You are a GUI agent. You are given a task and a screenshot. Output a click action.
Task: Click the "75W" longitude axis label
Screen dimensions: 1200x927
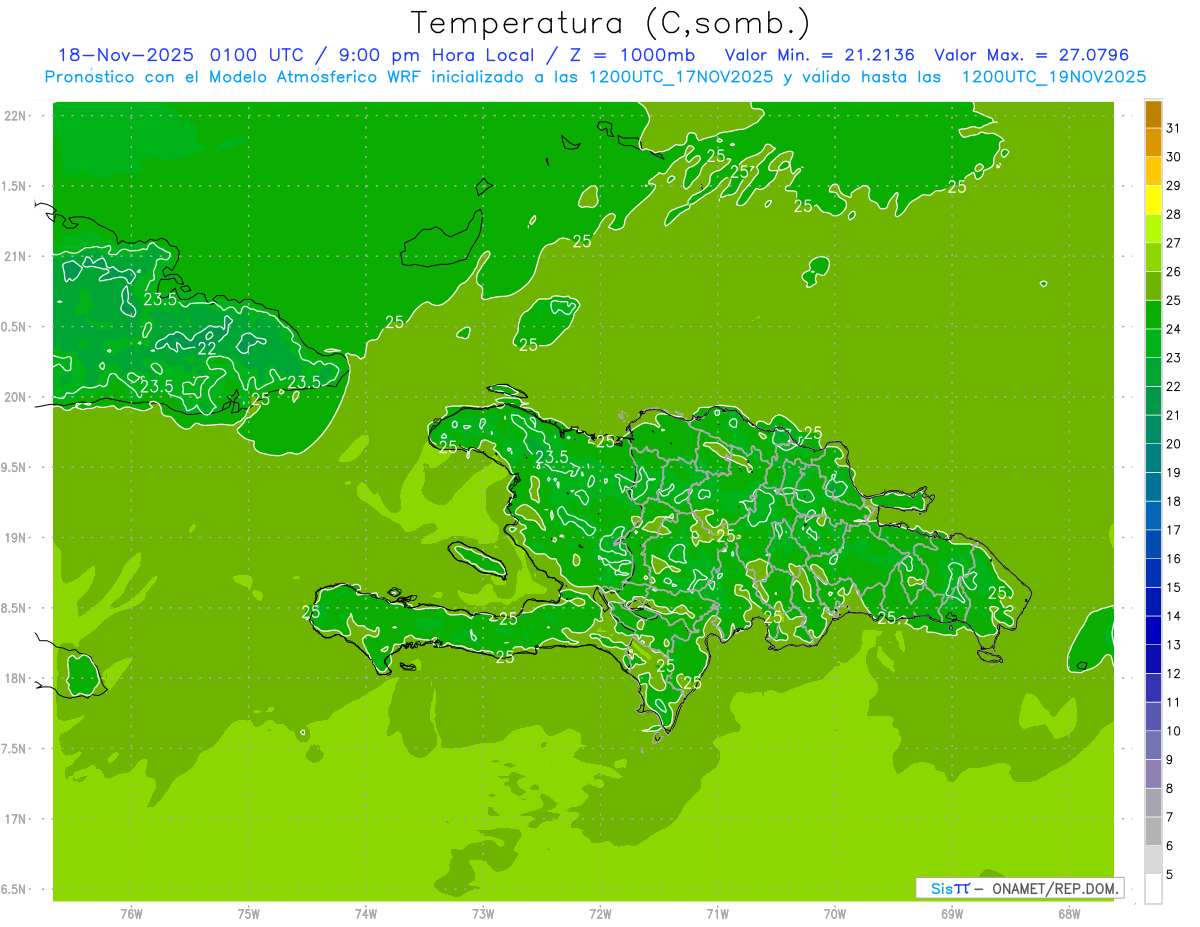[x=249, y=914]
